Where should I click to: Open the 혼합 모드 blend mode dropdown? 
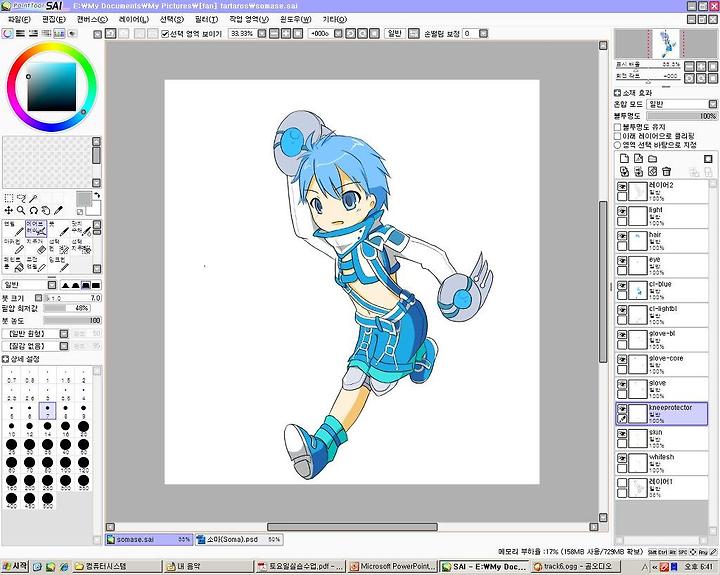click(682, 104)
